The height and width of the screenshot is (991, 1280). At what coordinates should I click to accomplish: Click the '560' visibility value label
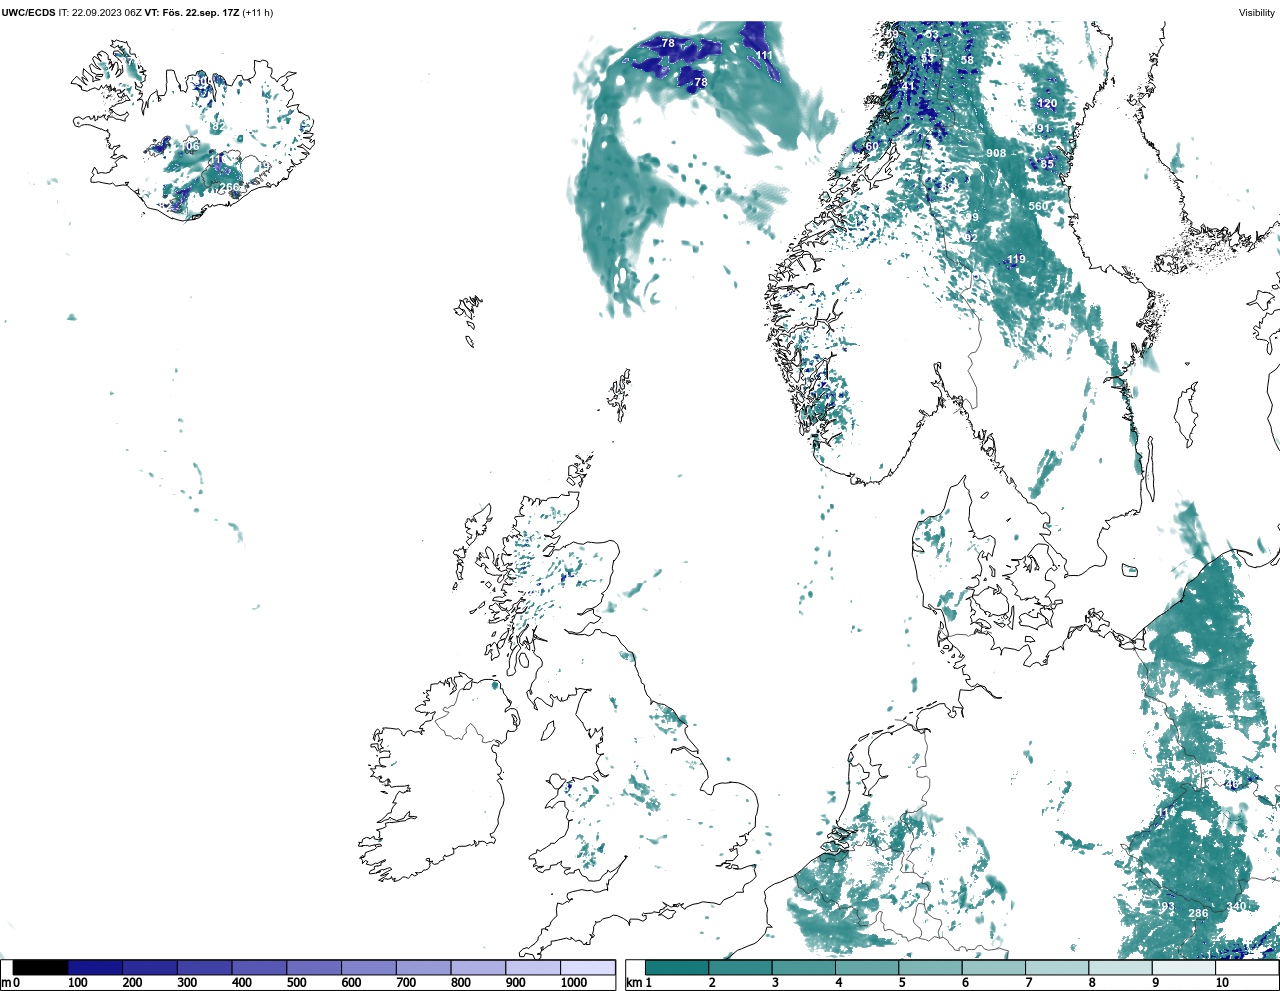(x=1039, y=206)
